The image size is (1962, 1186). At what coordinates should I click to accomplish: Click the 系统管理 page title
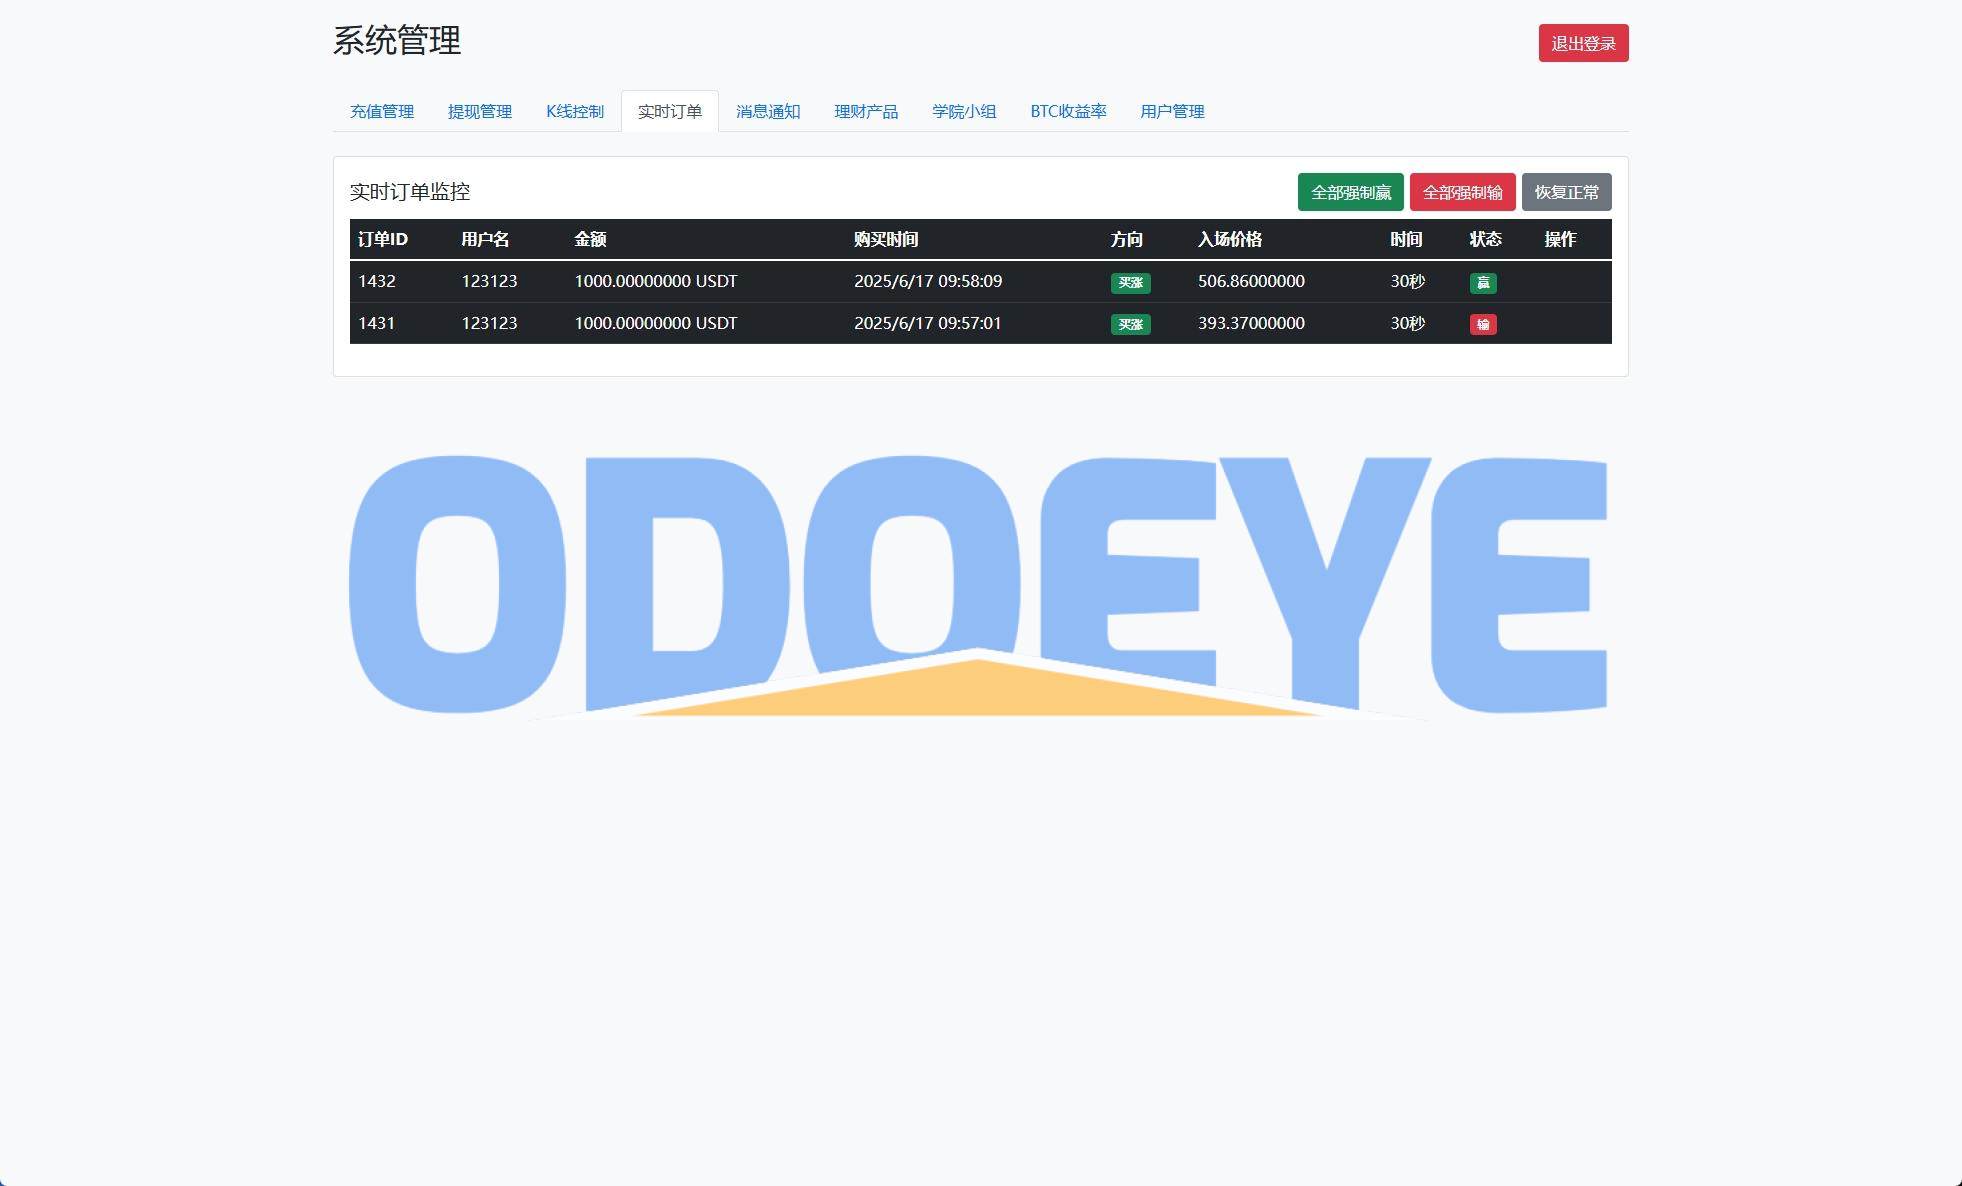(396, 41)
